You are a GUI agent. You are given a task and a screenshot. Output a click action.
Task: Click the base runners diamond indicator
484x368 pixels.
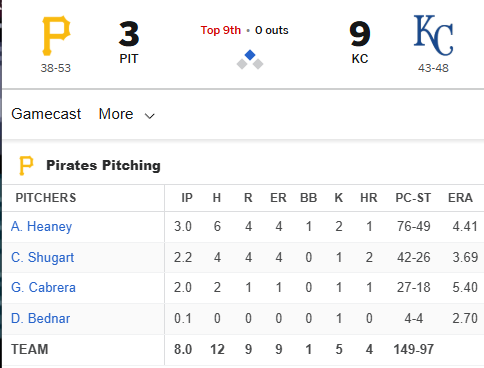(250, 60)
